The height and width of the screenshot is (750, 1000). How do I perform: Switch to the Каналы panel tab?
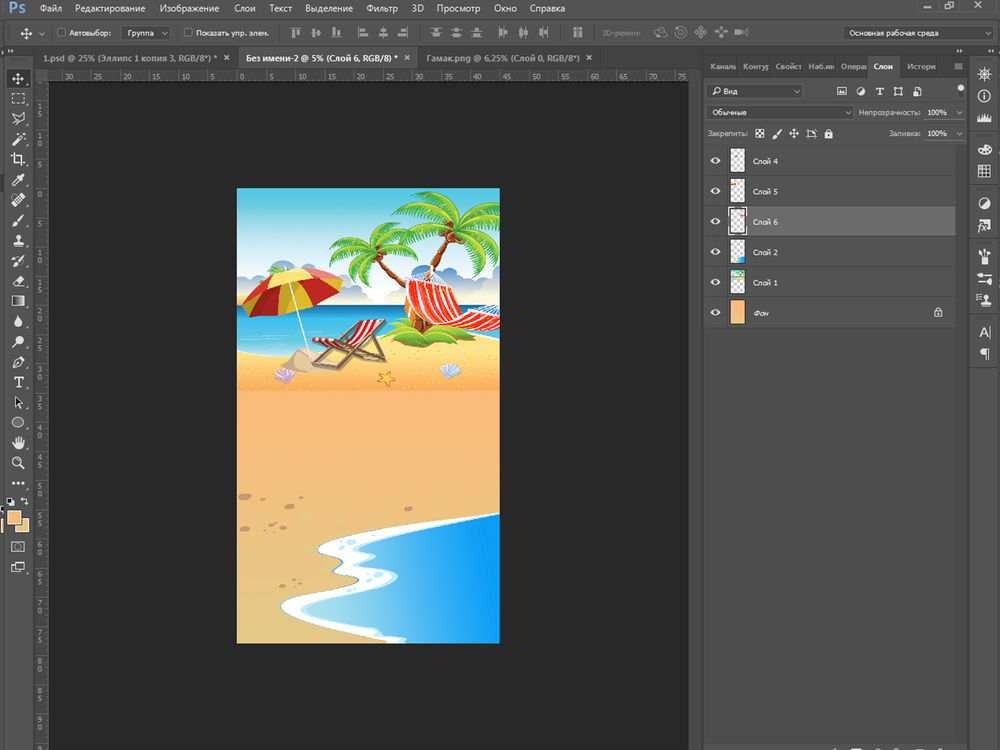click(723, 67)
